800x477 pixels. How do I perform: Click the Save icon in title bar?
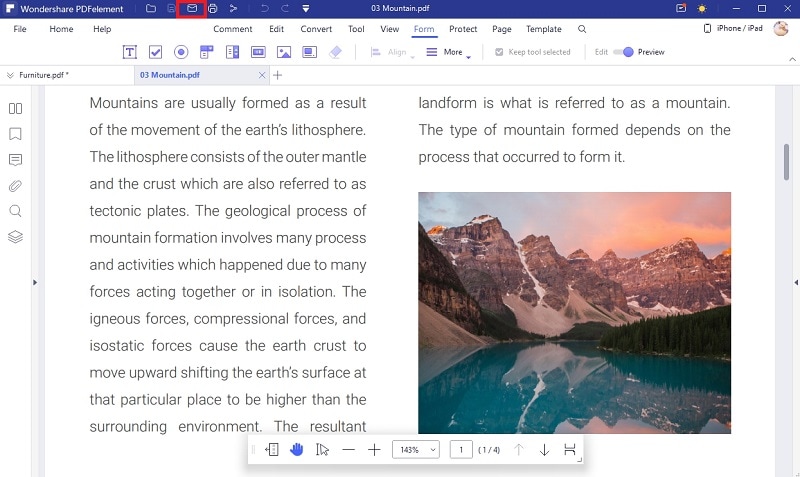click(171, 8)
